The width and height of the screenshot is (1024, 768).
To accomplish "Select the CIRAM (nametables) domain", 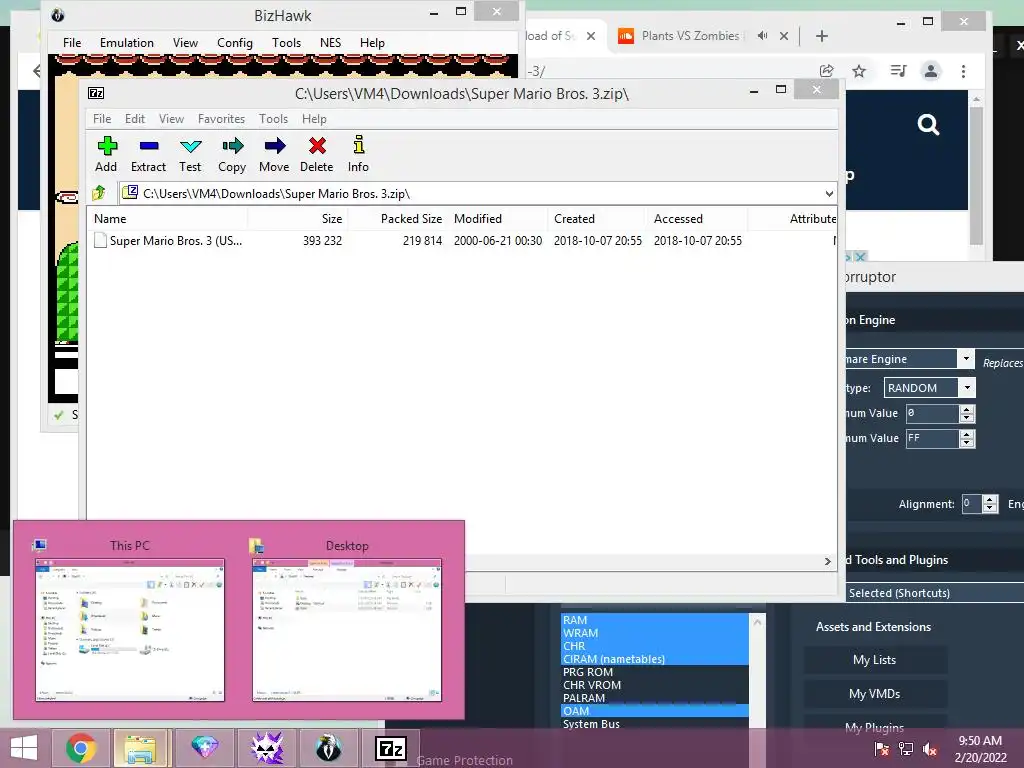I will coord(654,659).
